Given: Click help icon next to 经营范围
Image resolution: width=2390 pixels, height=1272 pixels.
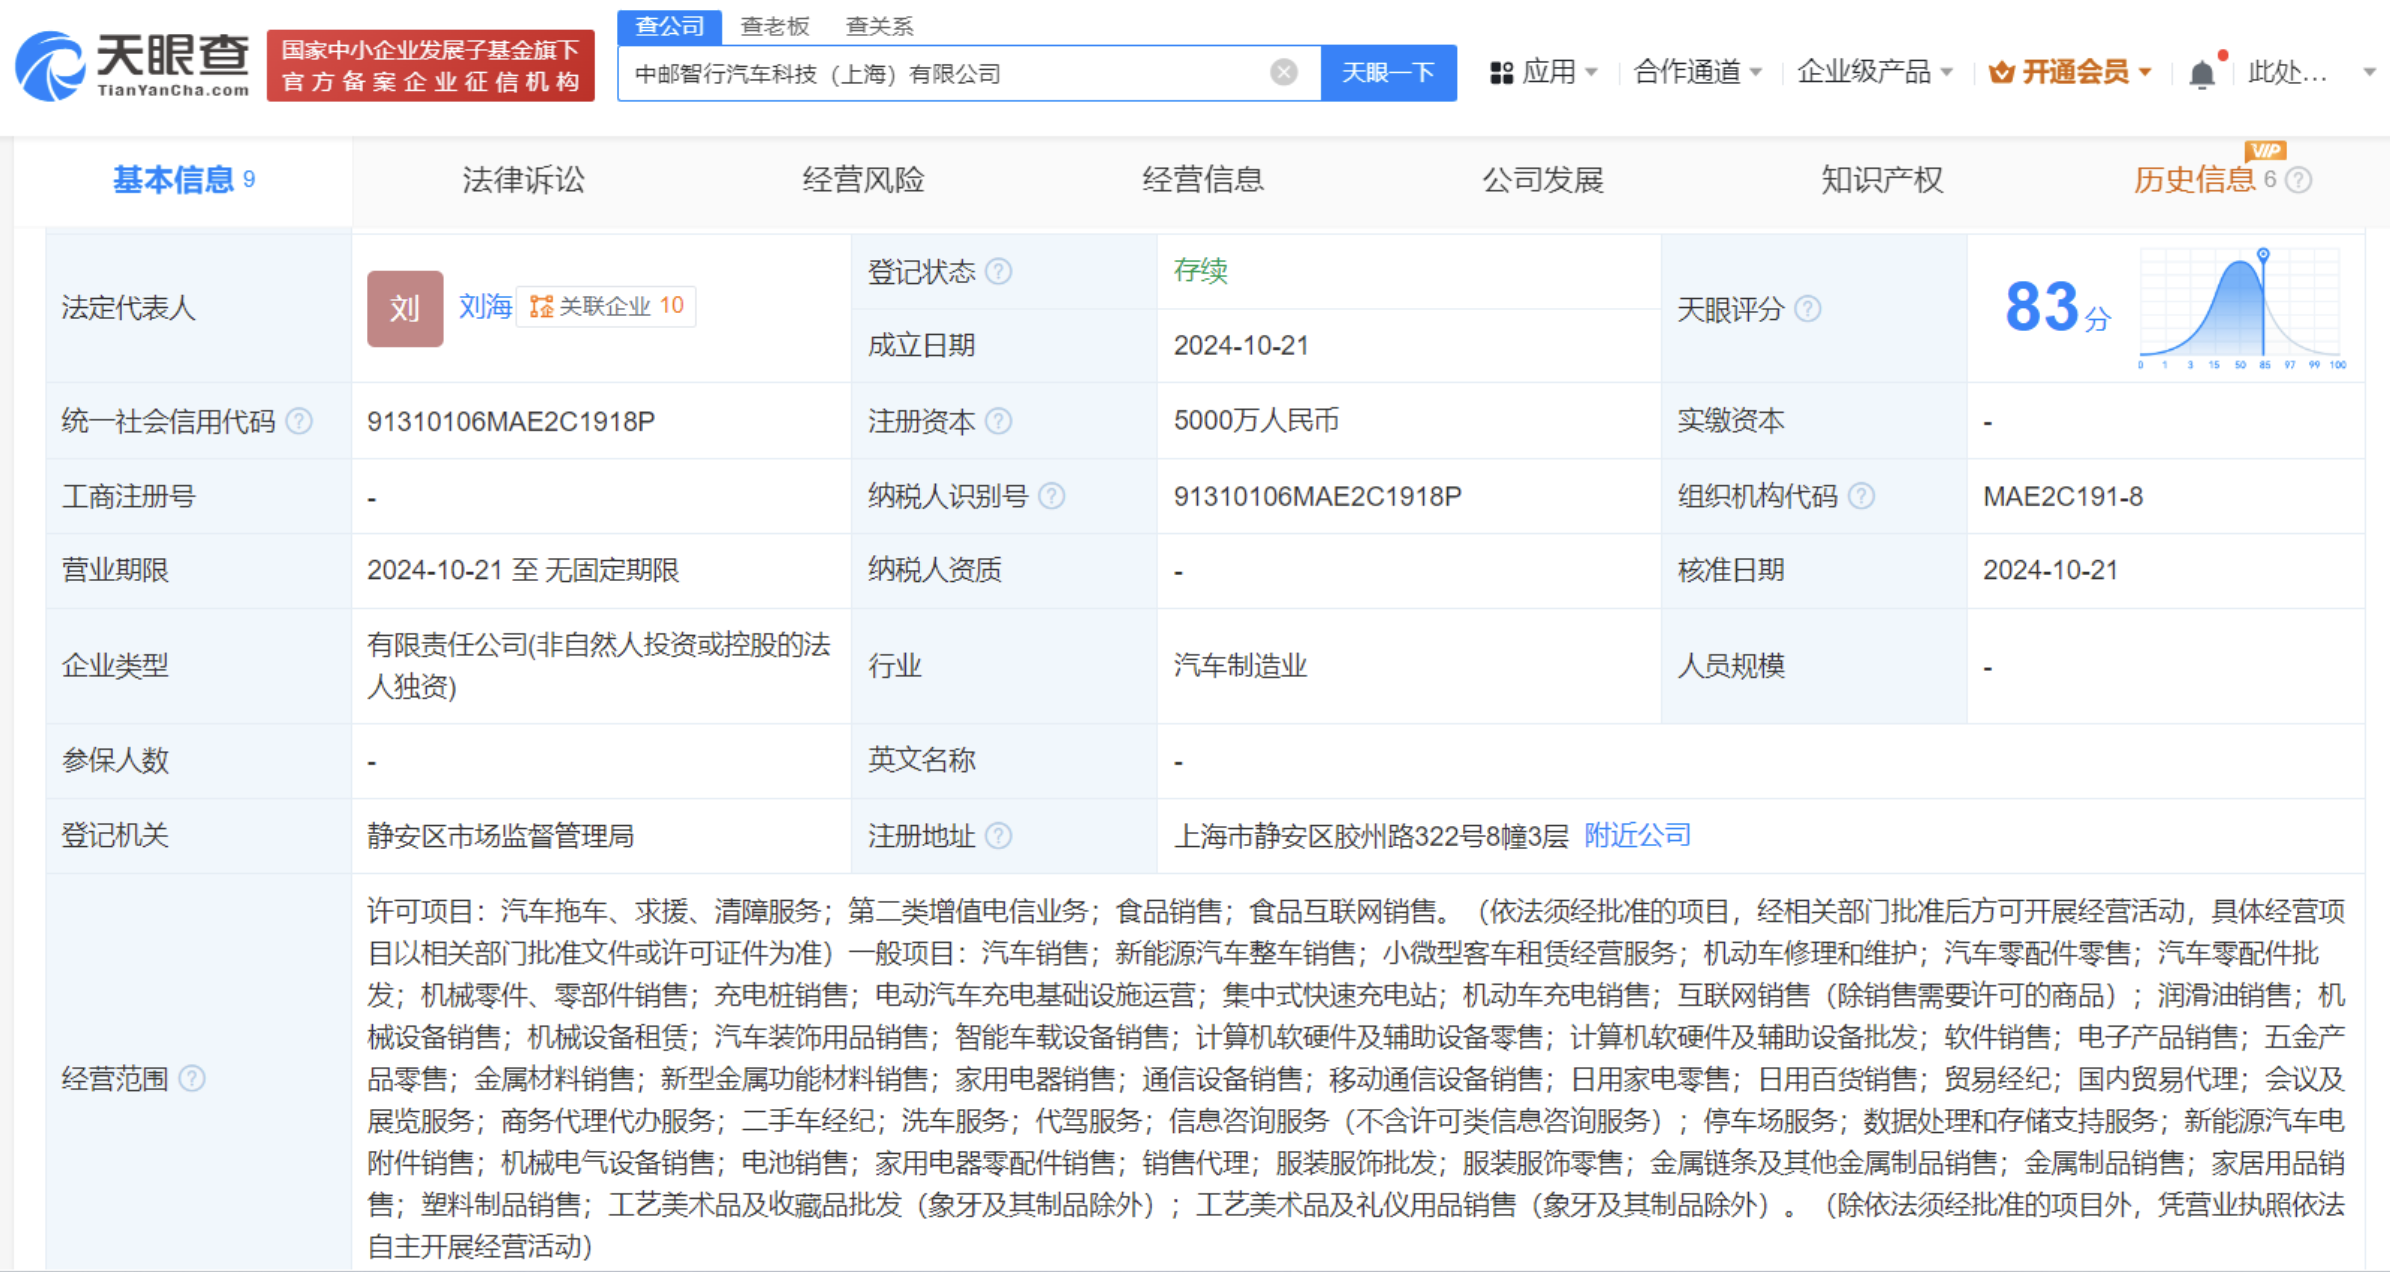Looking at the screenshot, I should 192,1078.
